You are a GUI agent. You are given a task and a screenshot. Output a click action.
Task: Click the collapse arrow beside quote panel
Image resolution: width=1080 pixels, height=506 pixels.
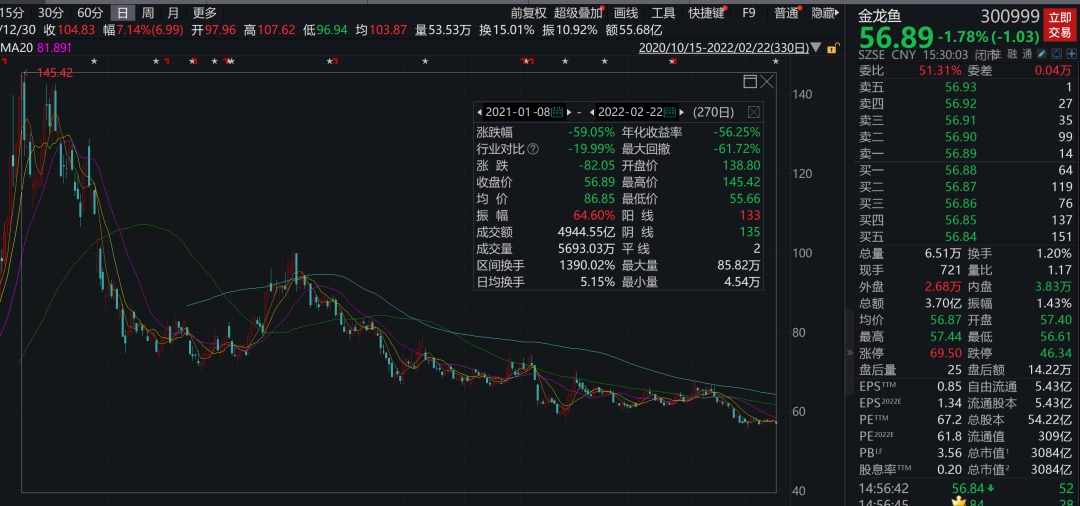(x=849, y=352)
